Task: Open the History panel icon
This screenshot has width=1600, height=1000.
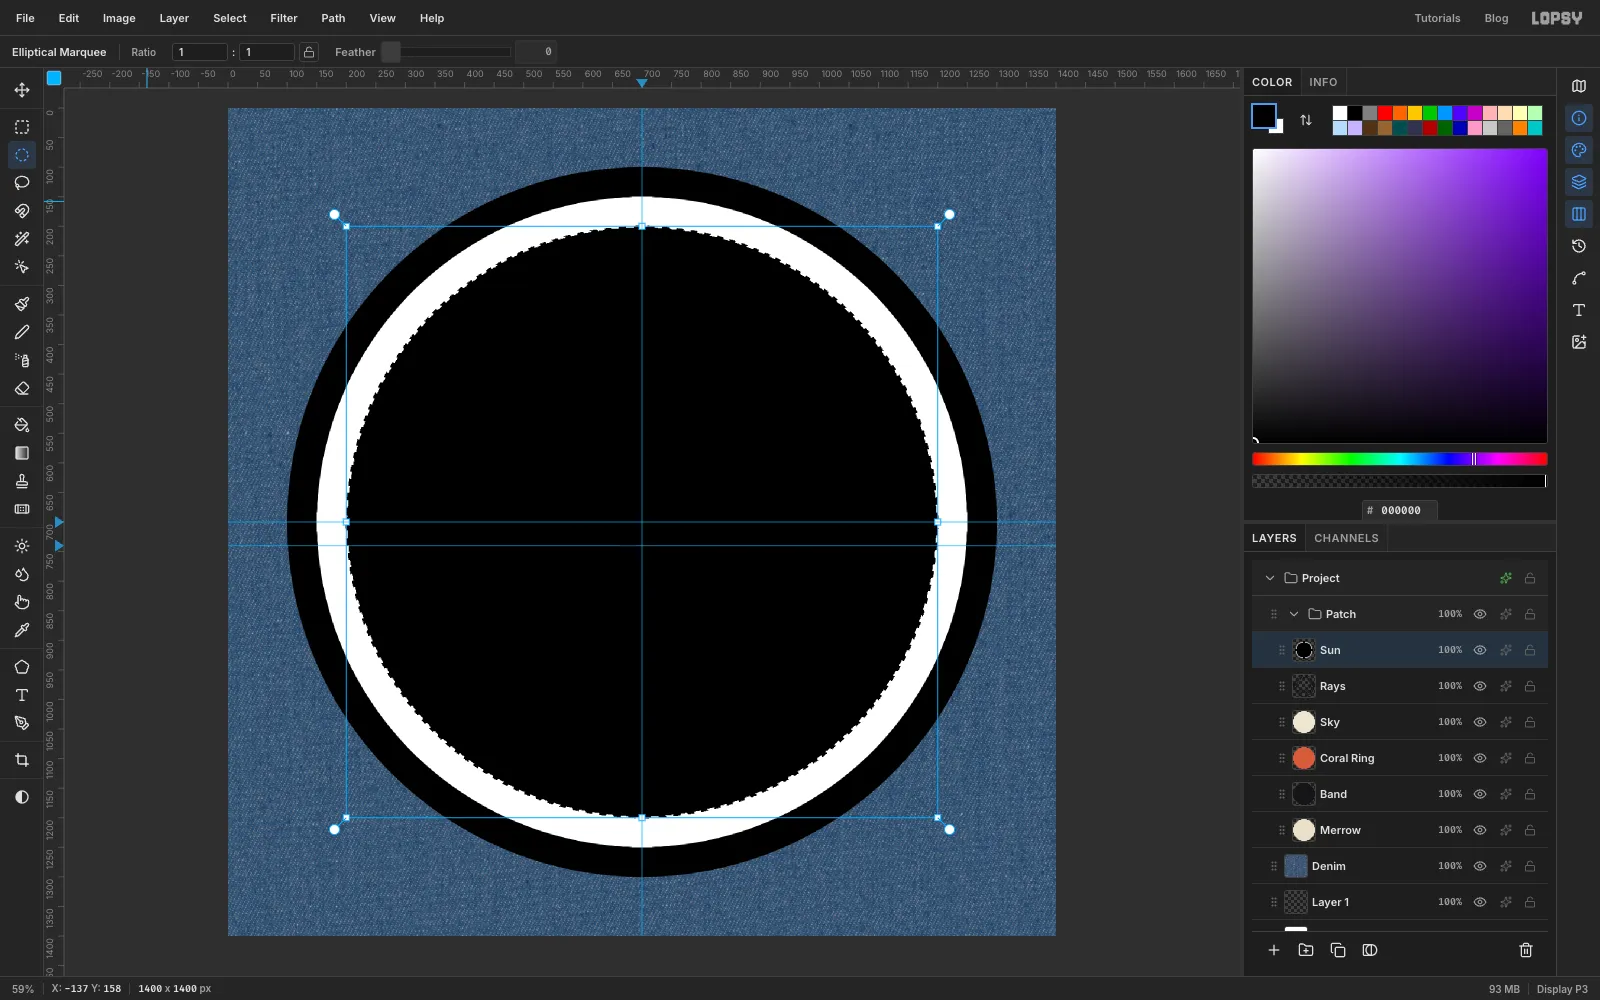Action: click(x=1579, y=246)
